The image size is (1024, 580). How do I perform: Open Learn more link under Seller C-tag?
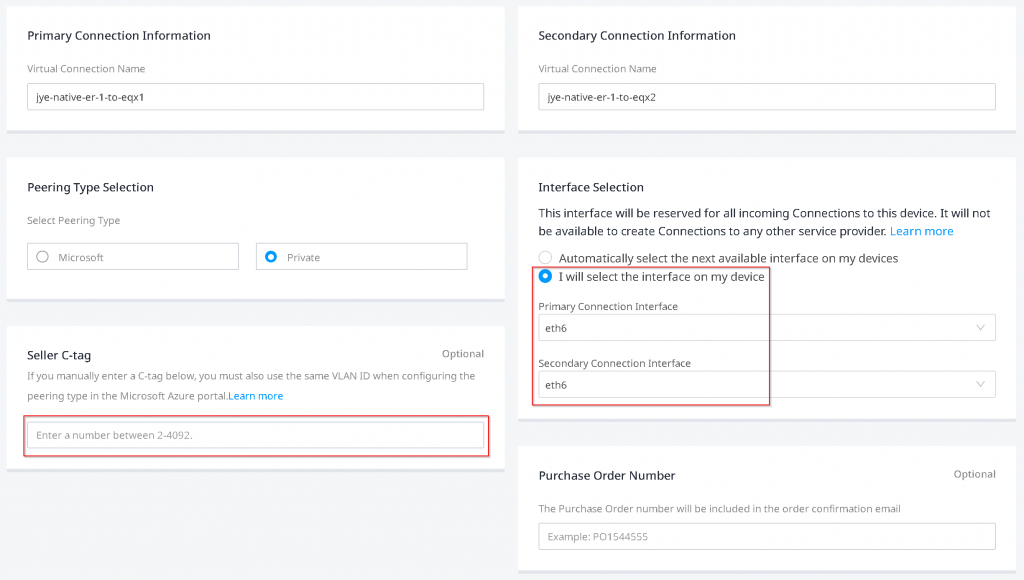coord(256,396)
